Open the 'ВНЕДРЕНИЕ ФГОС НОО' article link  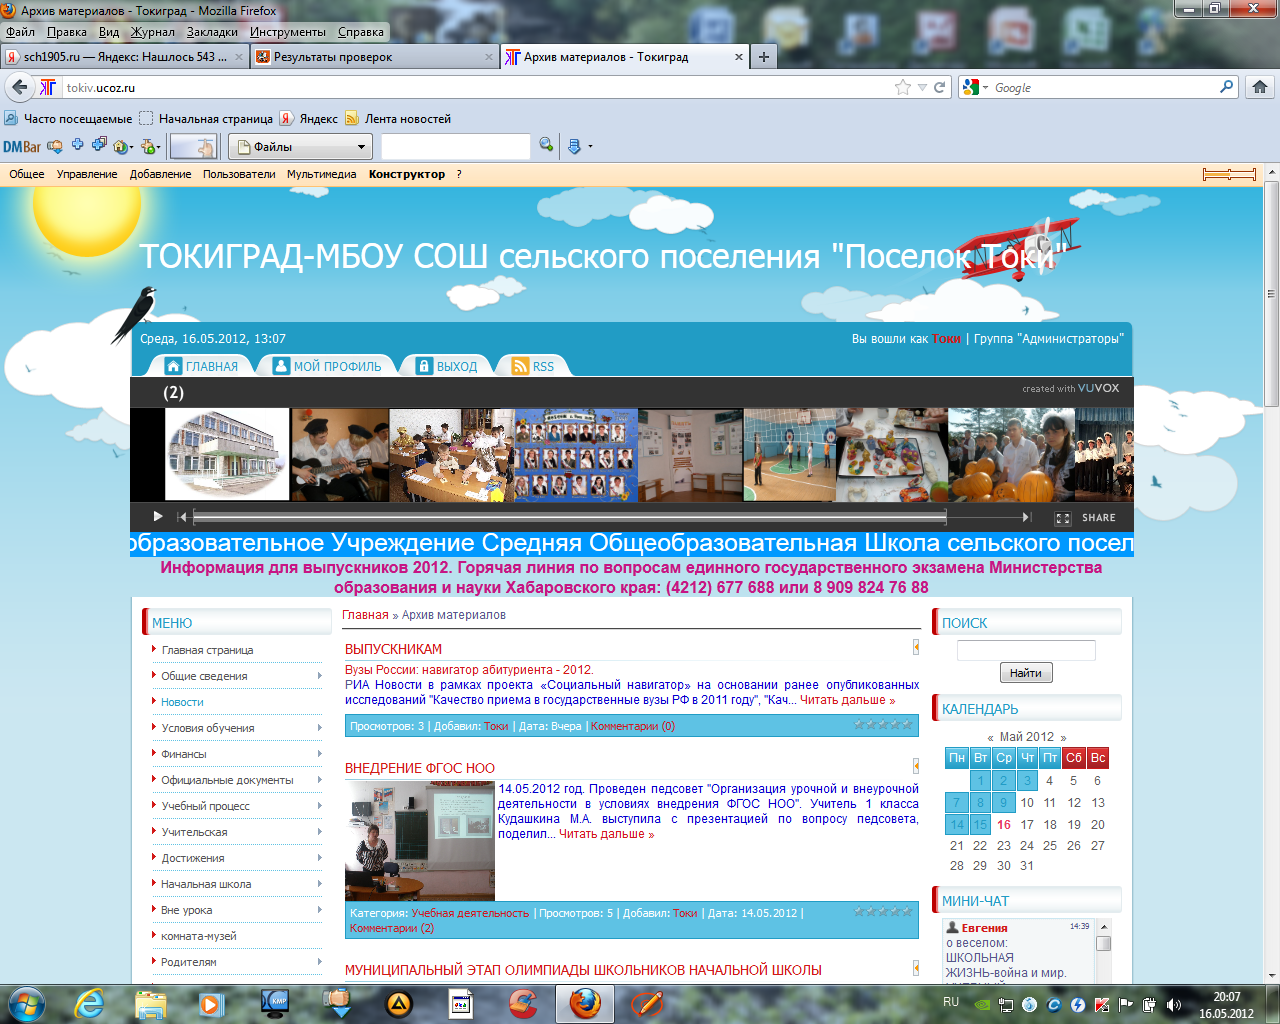420,768
